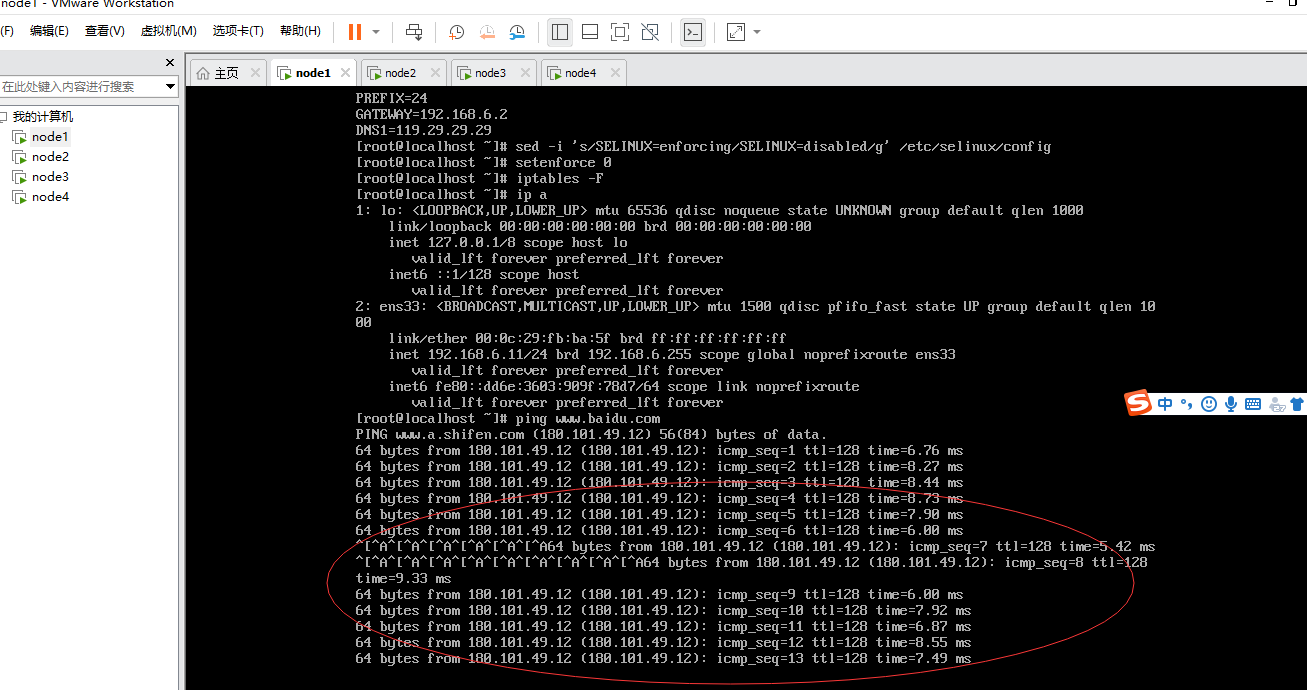This screenshot has width=1307, height=690.
Task: Open the library search dropdown arrow
Action: (170, 87)
